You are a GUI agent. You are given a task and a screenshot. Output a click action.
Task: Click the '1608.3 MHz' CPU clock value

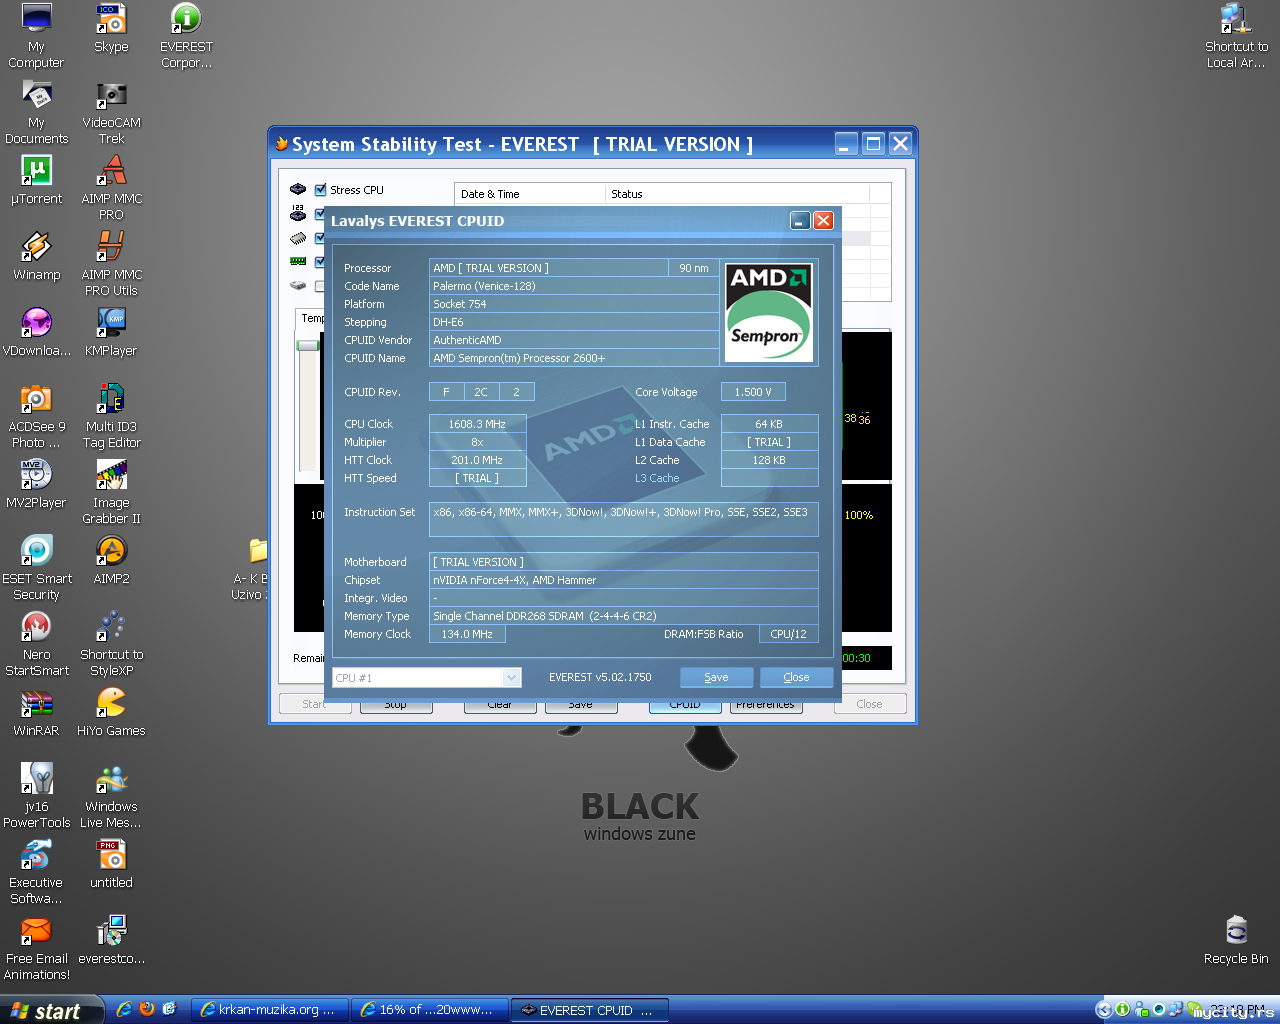click(x=478, y=424)
